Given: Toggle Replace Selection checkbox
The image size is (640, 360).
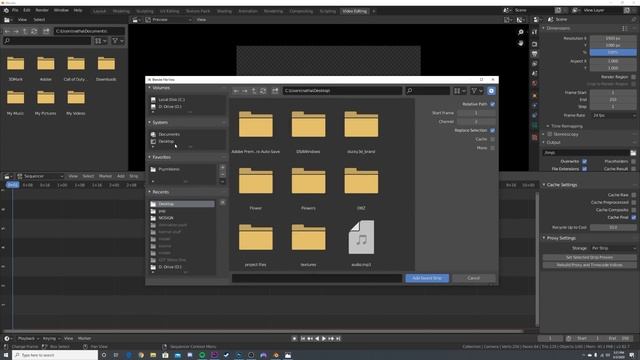Looking at the screenshot, I should [492, 130].
